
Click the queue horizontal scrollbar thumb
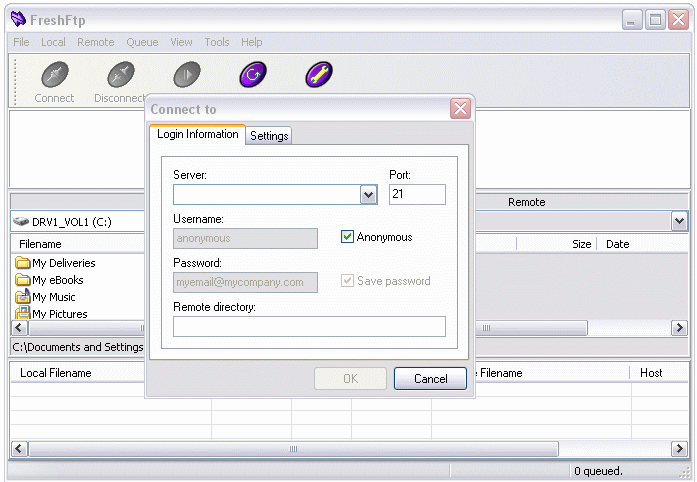293,449
